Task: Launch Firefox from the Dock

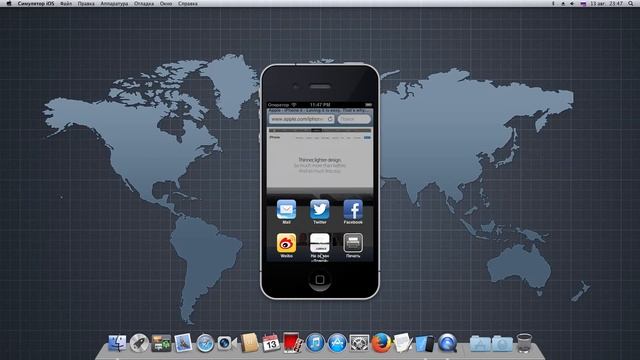Action: 381,343
